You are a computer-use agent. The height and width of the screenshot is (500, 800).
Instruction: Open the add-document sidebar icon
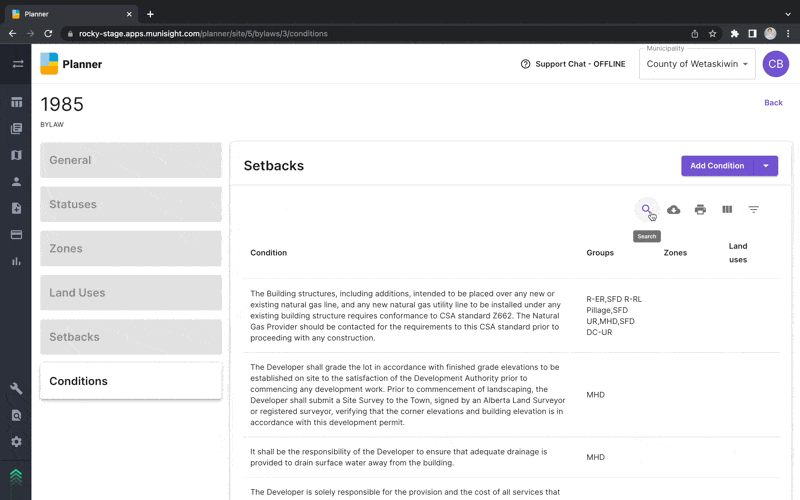(16, 208)
